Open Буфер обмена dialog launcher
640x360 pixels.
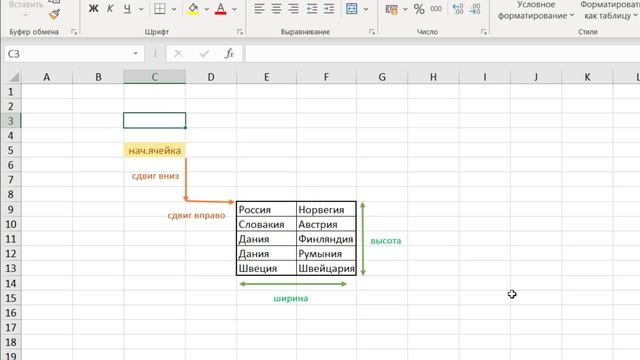[x=74, y=32]
